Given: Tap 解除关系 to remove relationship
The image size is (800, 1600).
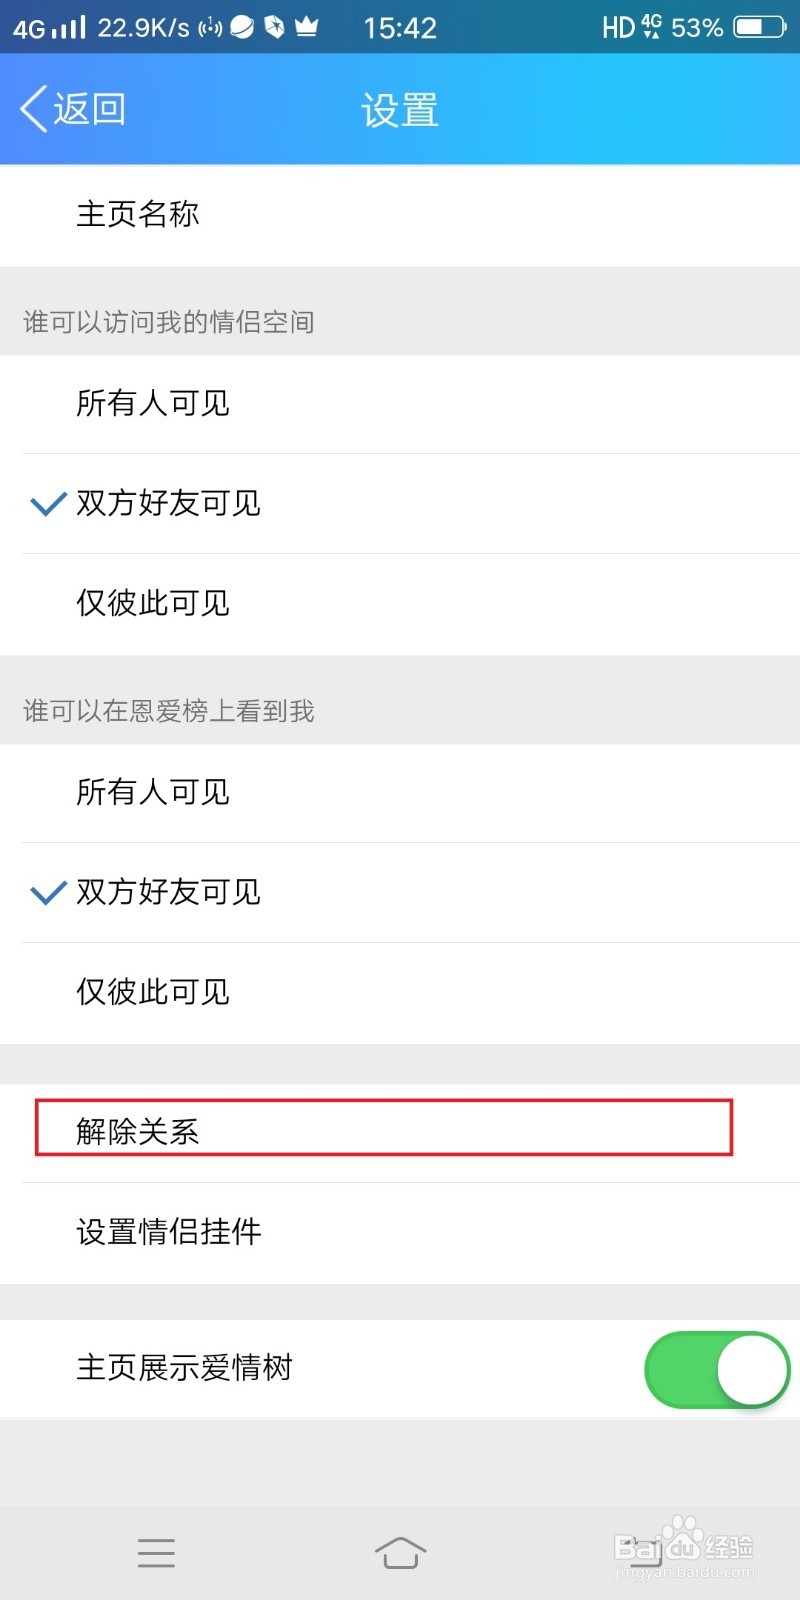Looking at the screenshot, I should 400,1133.
